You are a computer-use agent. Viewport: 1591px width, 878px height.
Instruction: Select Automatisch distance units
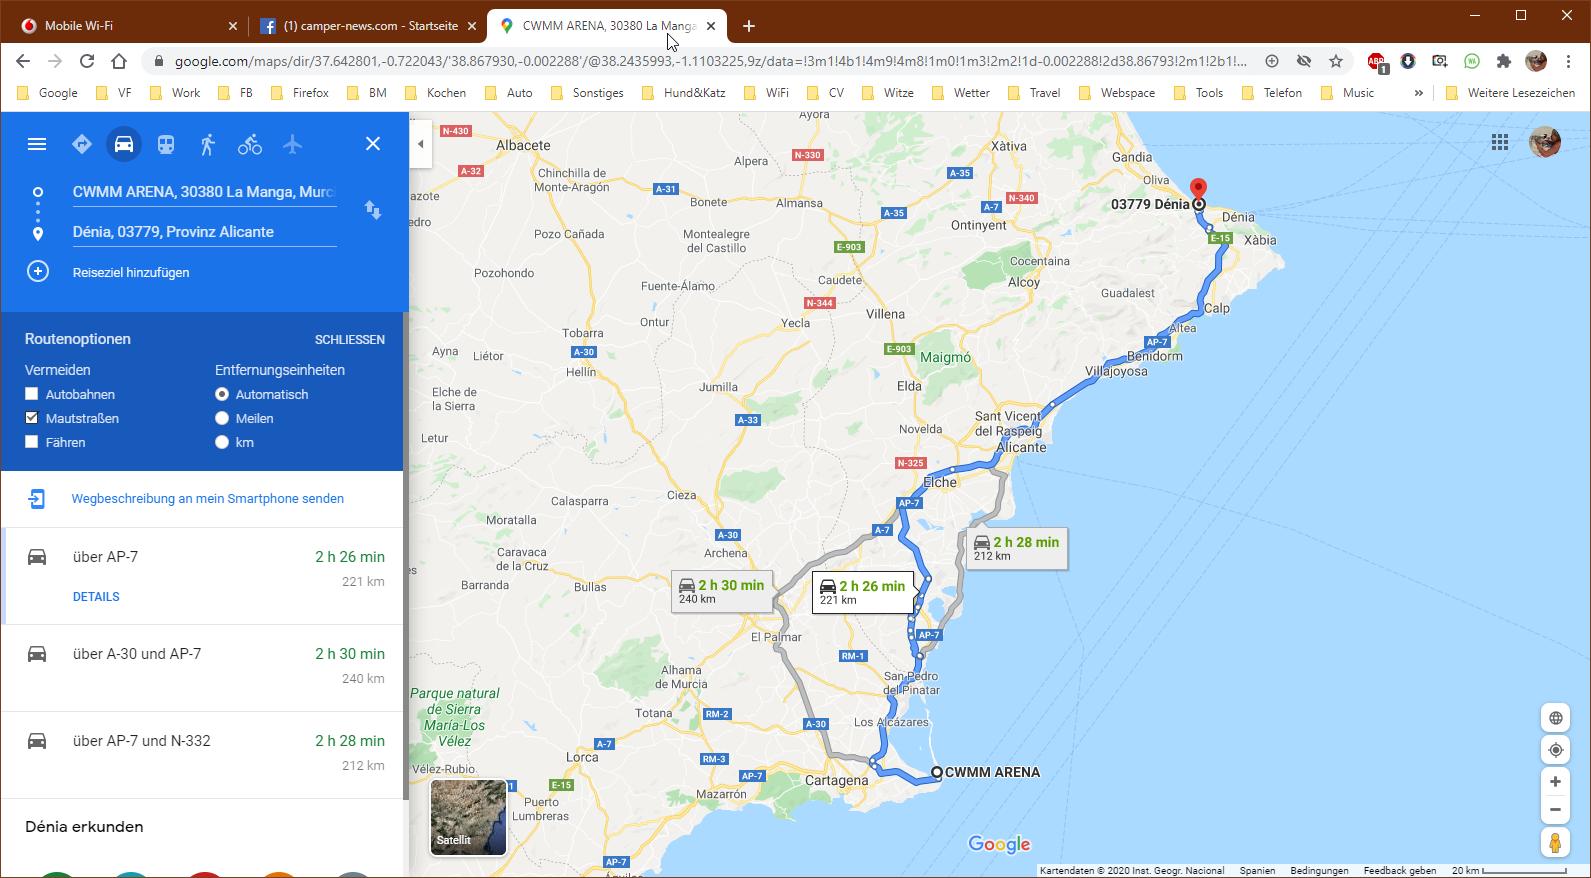[222, 394]
